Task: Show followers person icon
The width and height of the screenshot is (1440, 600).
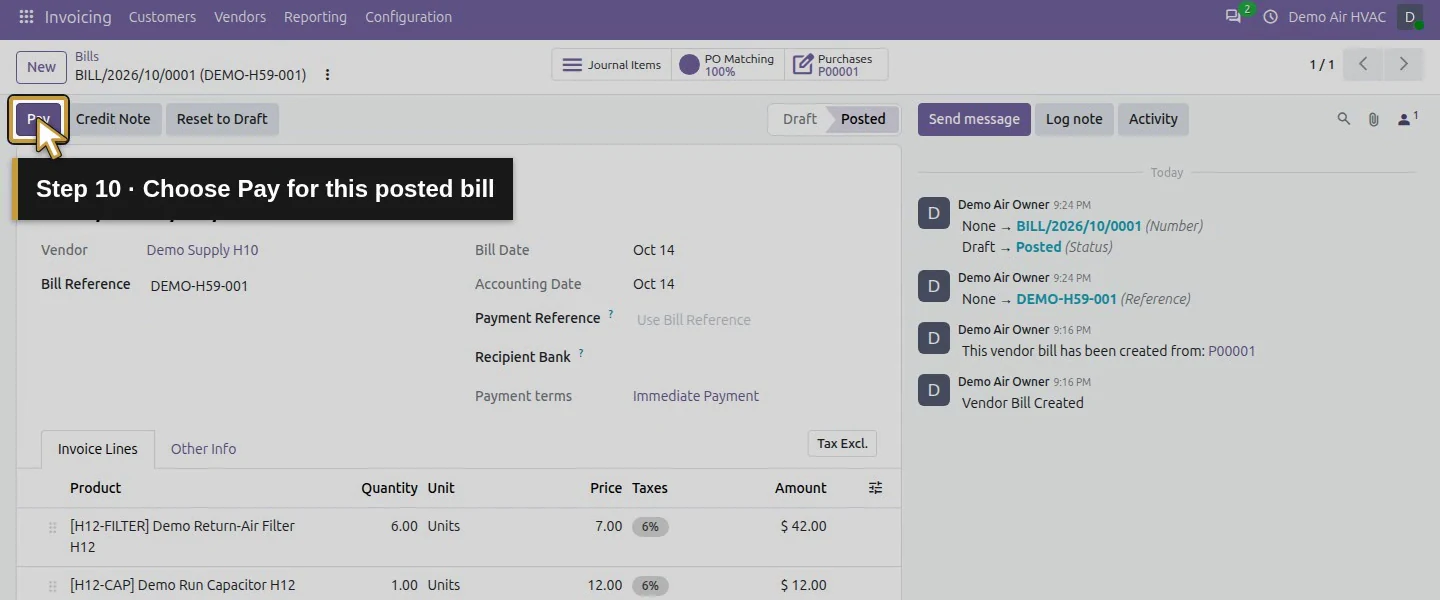Action: point(1407,119)
